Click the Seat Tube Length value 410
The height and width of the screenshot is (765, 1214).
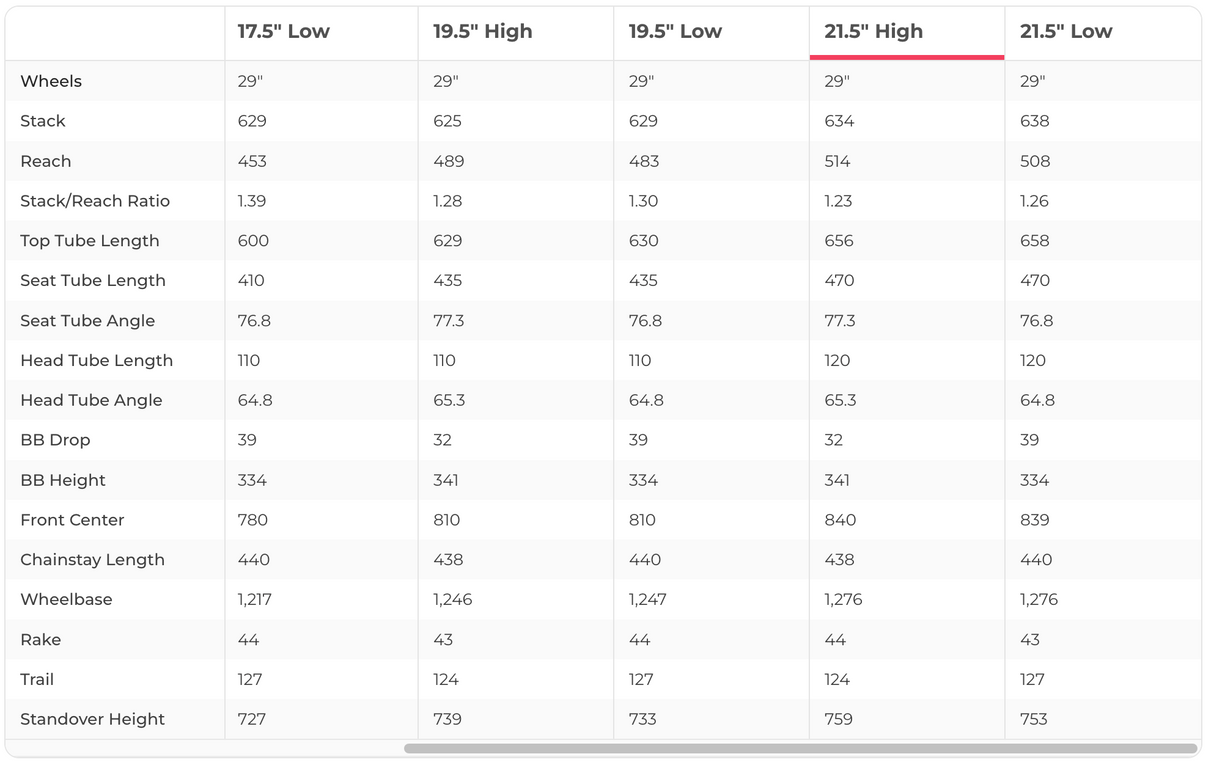pyautogui.click(x=251, y=281)
